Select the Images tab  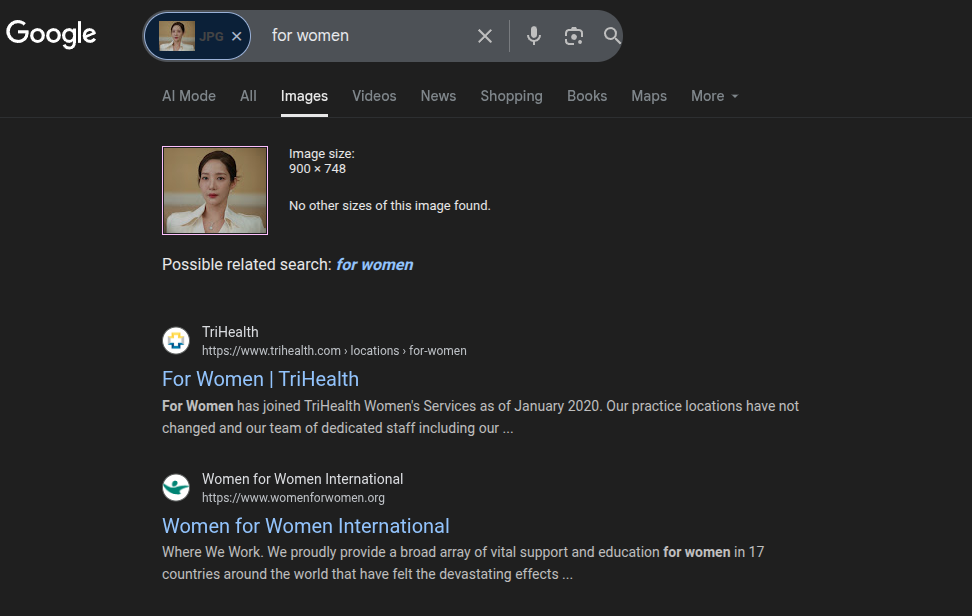(304, 96)
